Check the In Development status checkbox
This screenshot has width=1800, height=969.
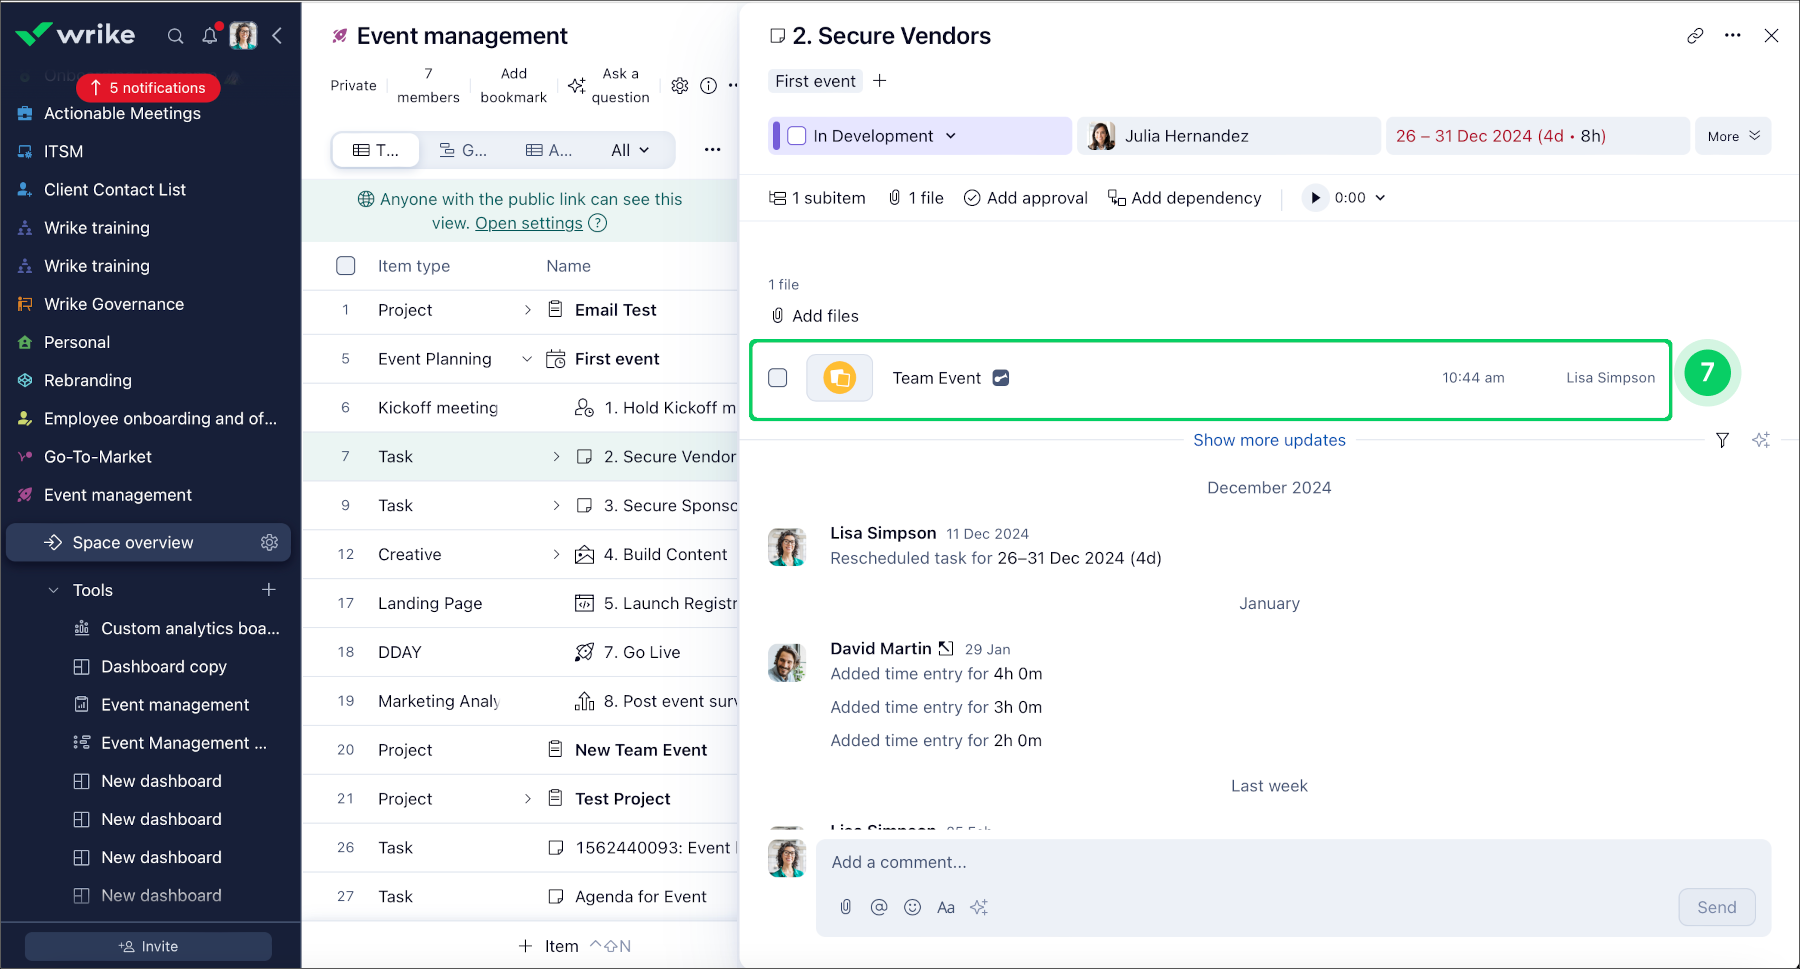point(797,136)
